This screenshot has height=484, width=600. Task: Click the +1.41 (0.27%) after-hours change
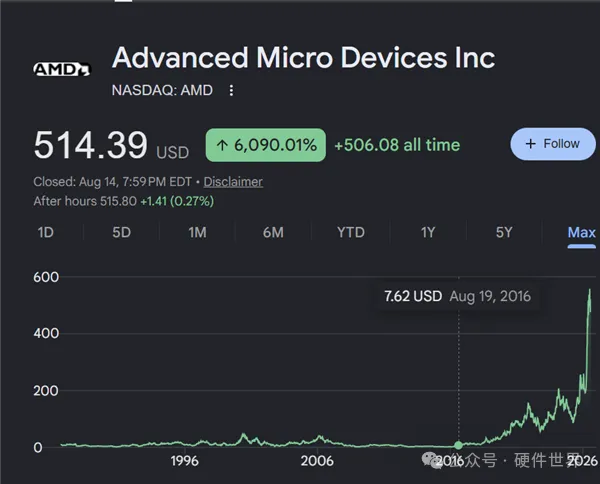click(x=177, y=201)
